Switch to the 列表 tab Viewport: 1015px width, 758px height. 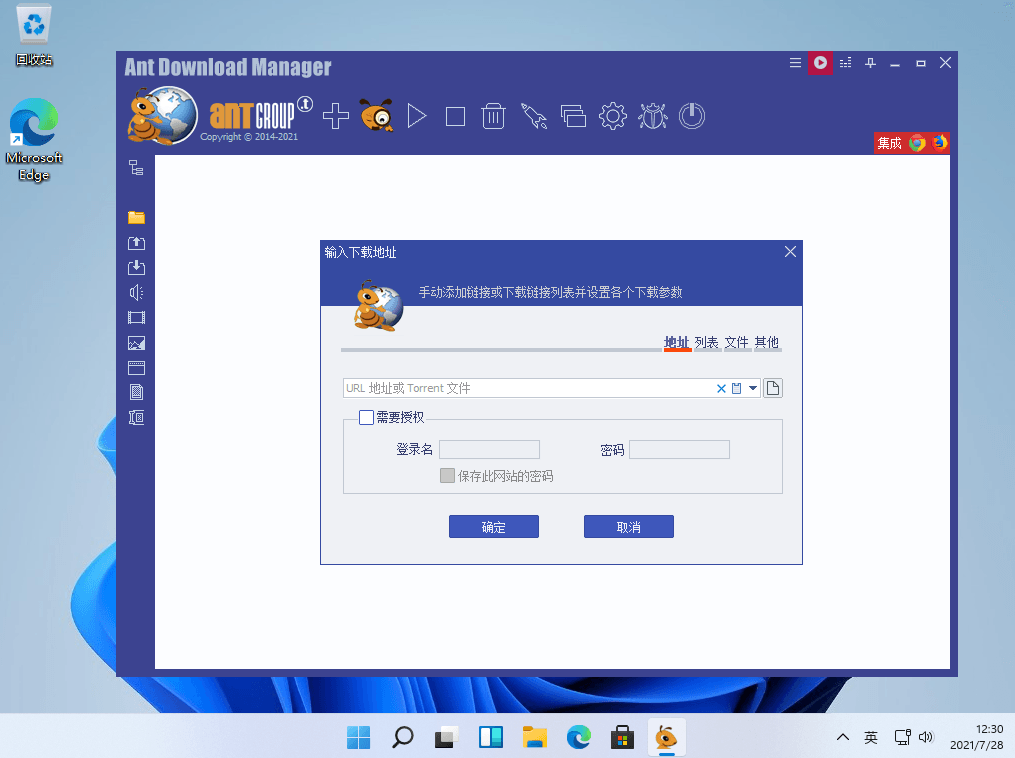click(706, 342)
